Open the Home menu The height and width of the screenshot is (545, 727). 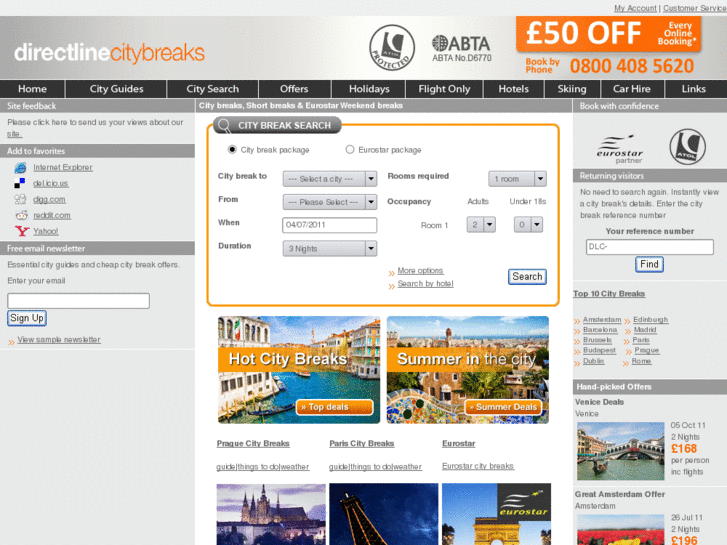click(32, 89)
